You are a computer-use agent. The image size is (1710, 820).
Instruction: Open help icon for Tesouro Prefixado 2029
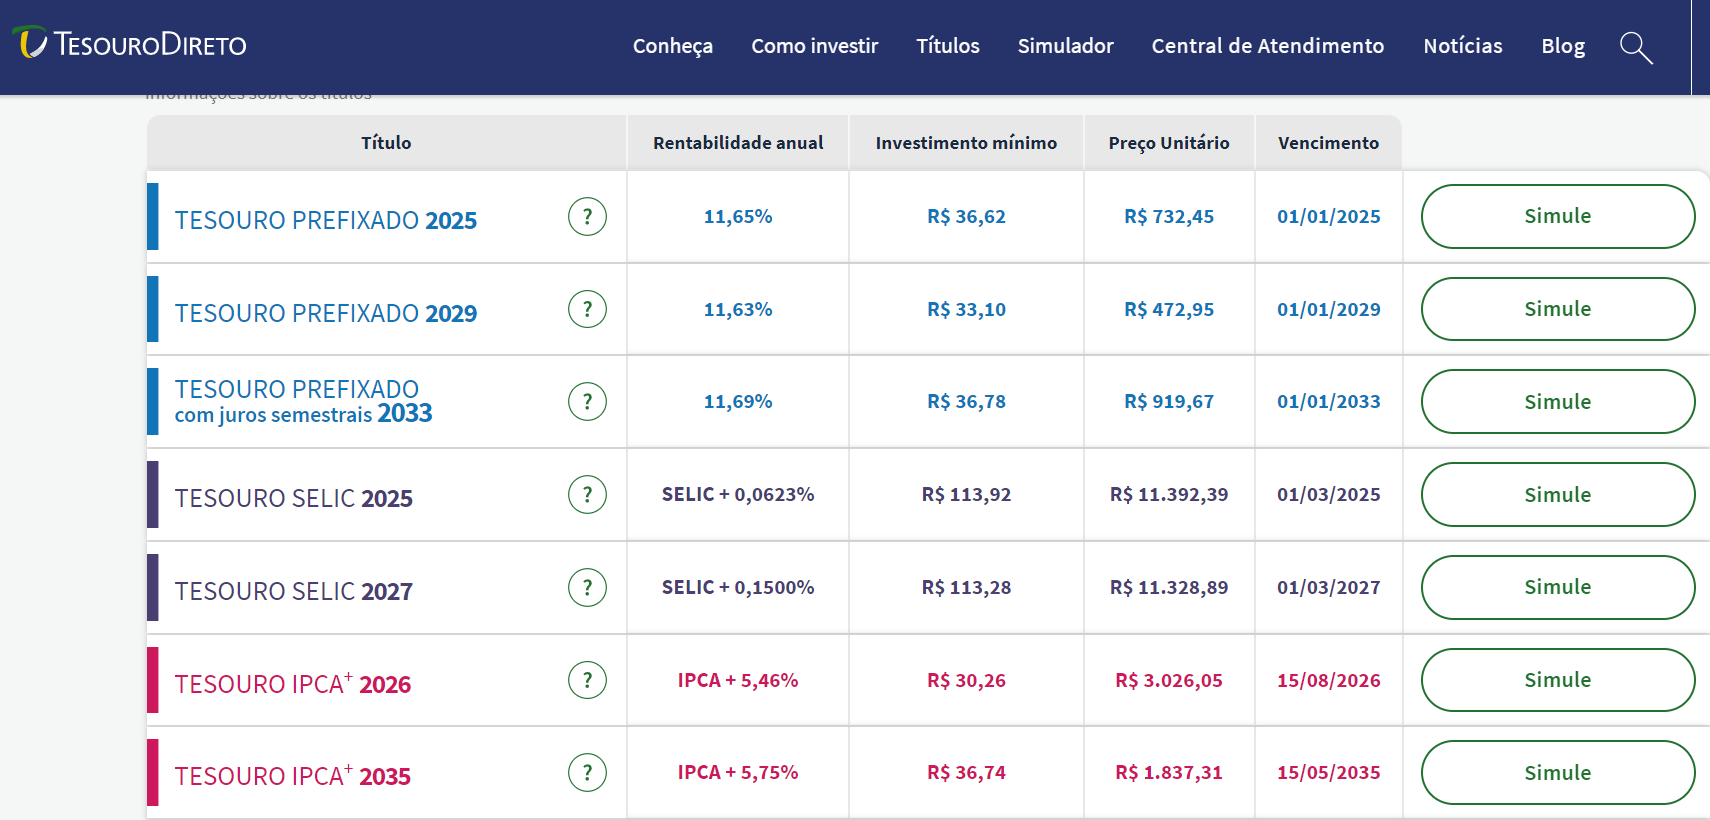(x=587, y=309)
